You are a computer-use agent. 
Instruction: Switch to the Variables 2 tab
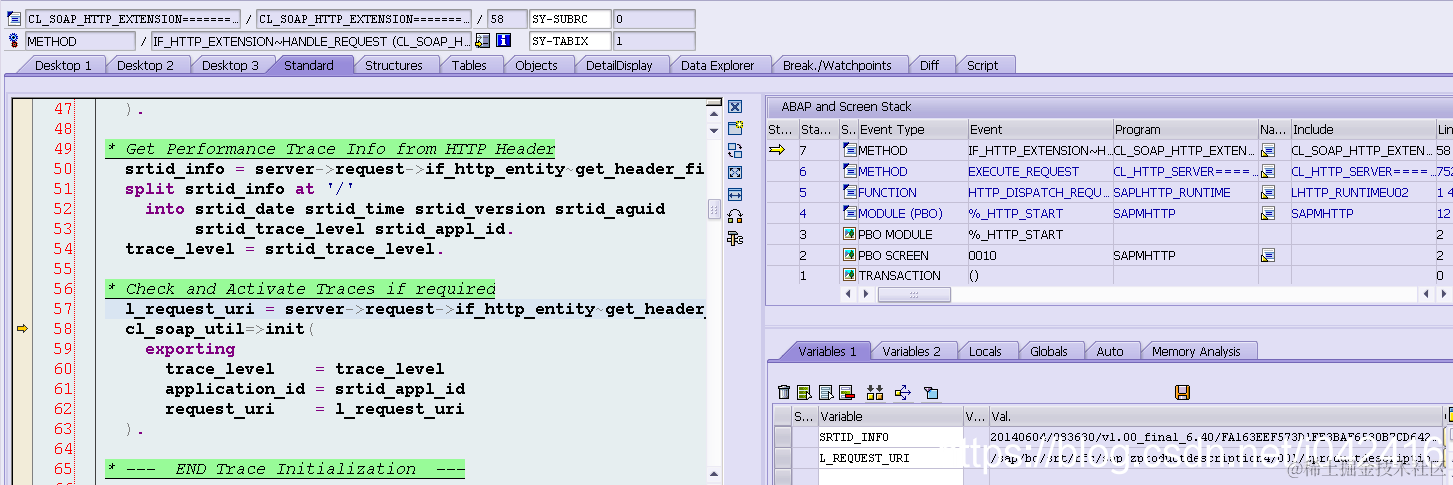pyautogui.click(x=912, y=351)
